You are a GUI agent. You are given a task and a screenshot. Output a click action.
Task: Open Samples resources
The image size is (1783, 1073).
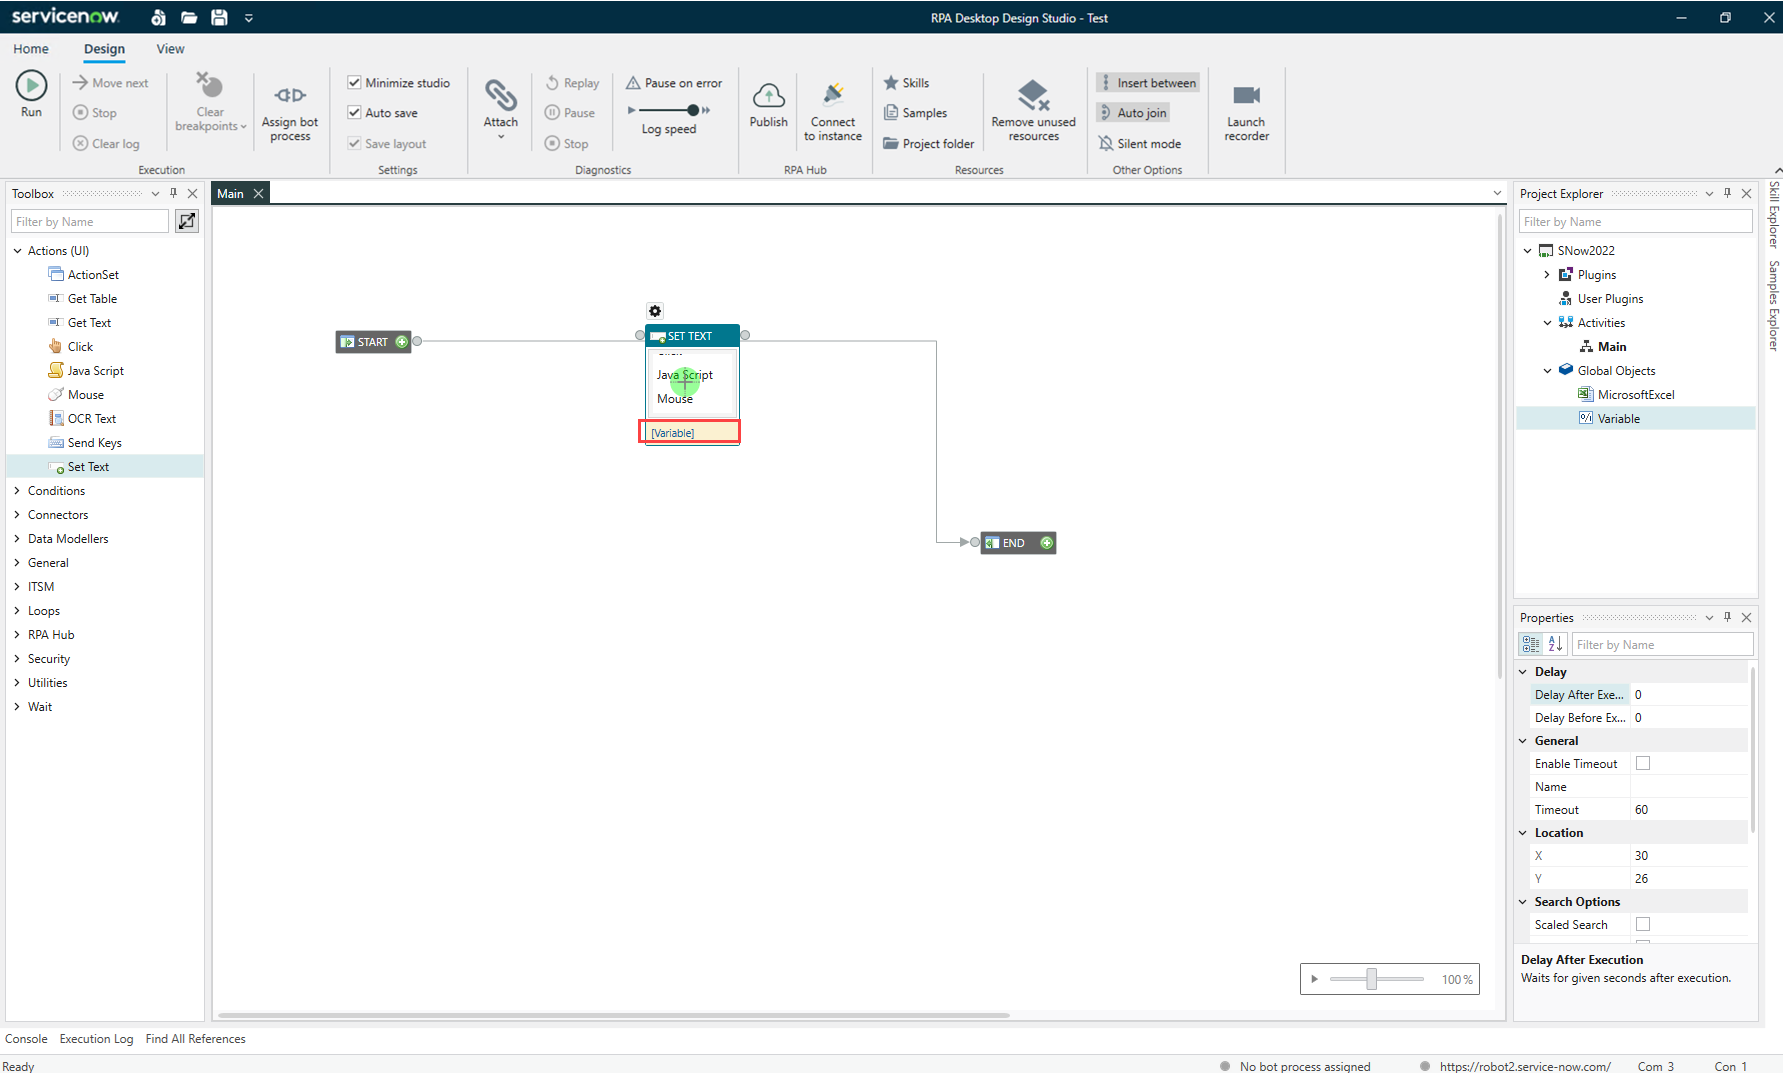pos(915,113)
